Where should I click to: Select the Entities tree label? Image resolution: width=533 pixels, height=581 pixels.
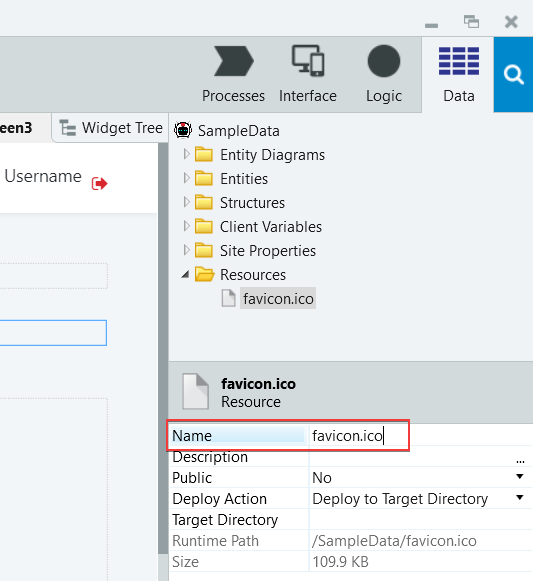244,179
